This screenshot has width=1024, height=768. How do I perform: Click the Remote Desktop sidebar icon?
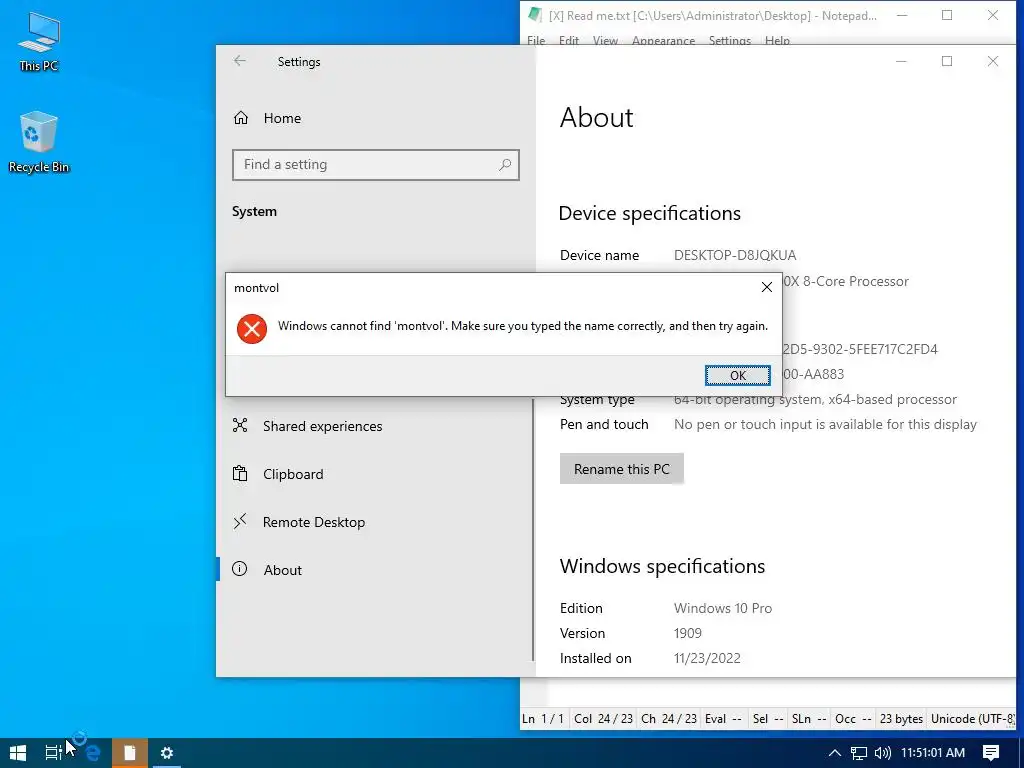click(x=240, y=521)
